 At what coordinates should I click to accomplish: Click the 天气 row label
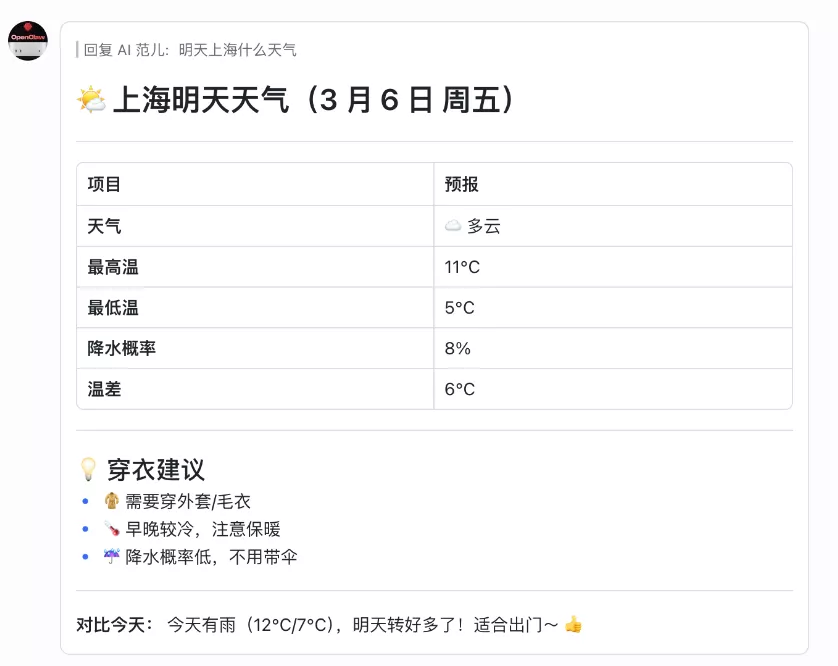pos(100,225)
